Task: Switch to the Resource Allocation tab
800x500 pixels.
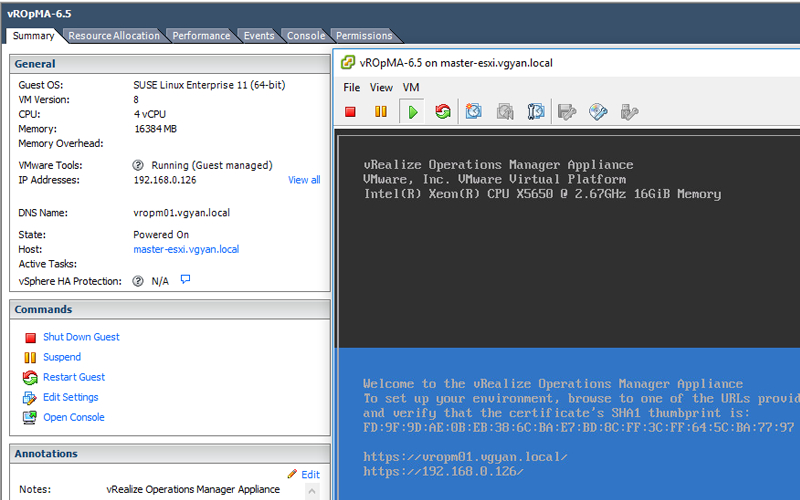Action: [x=114, y=36]
